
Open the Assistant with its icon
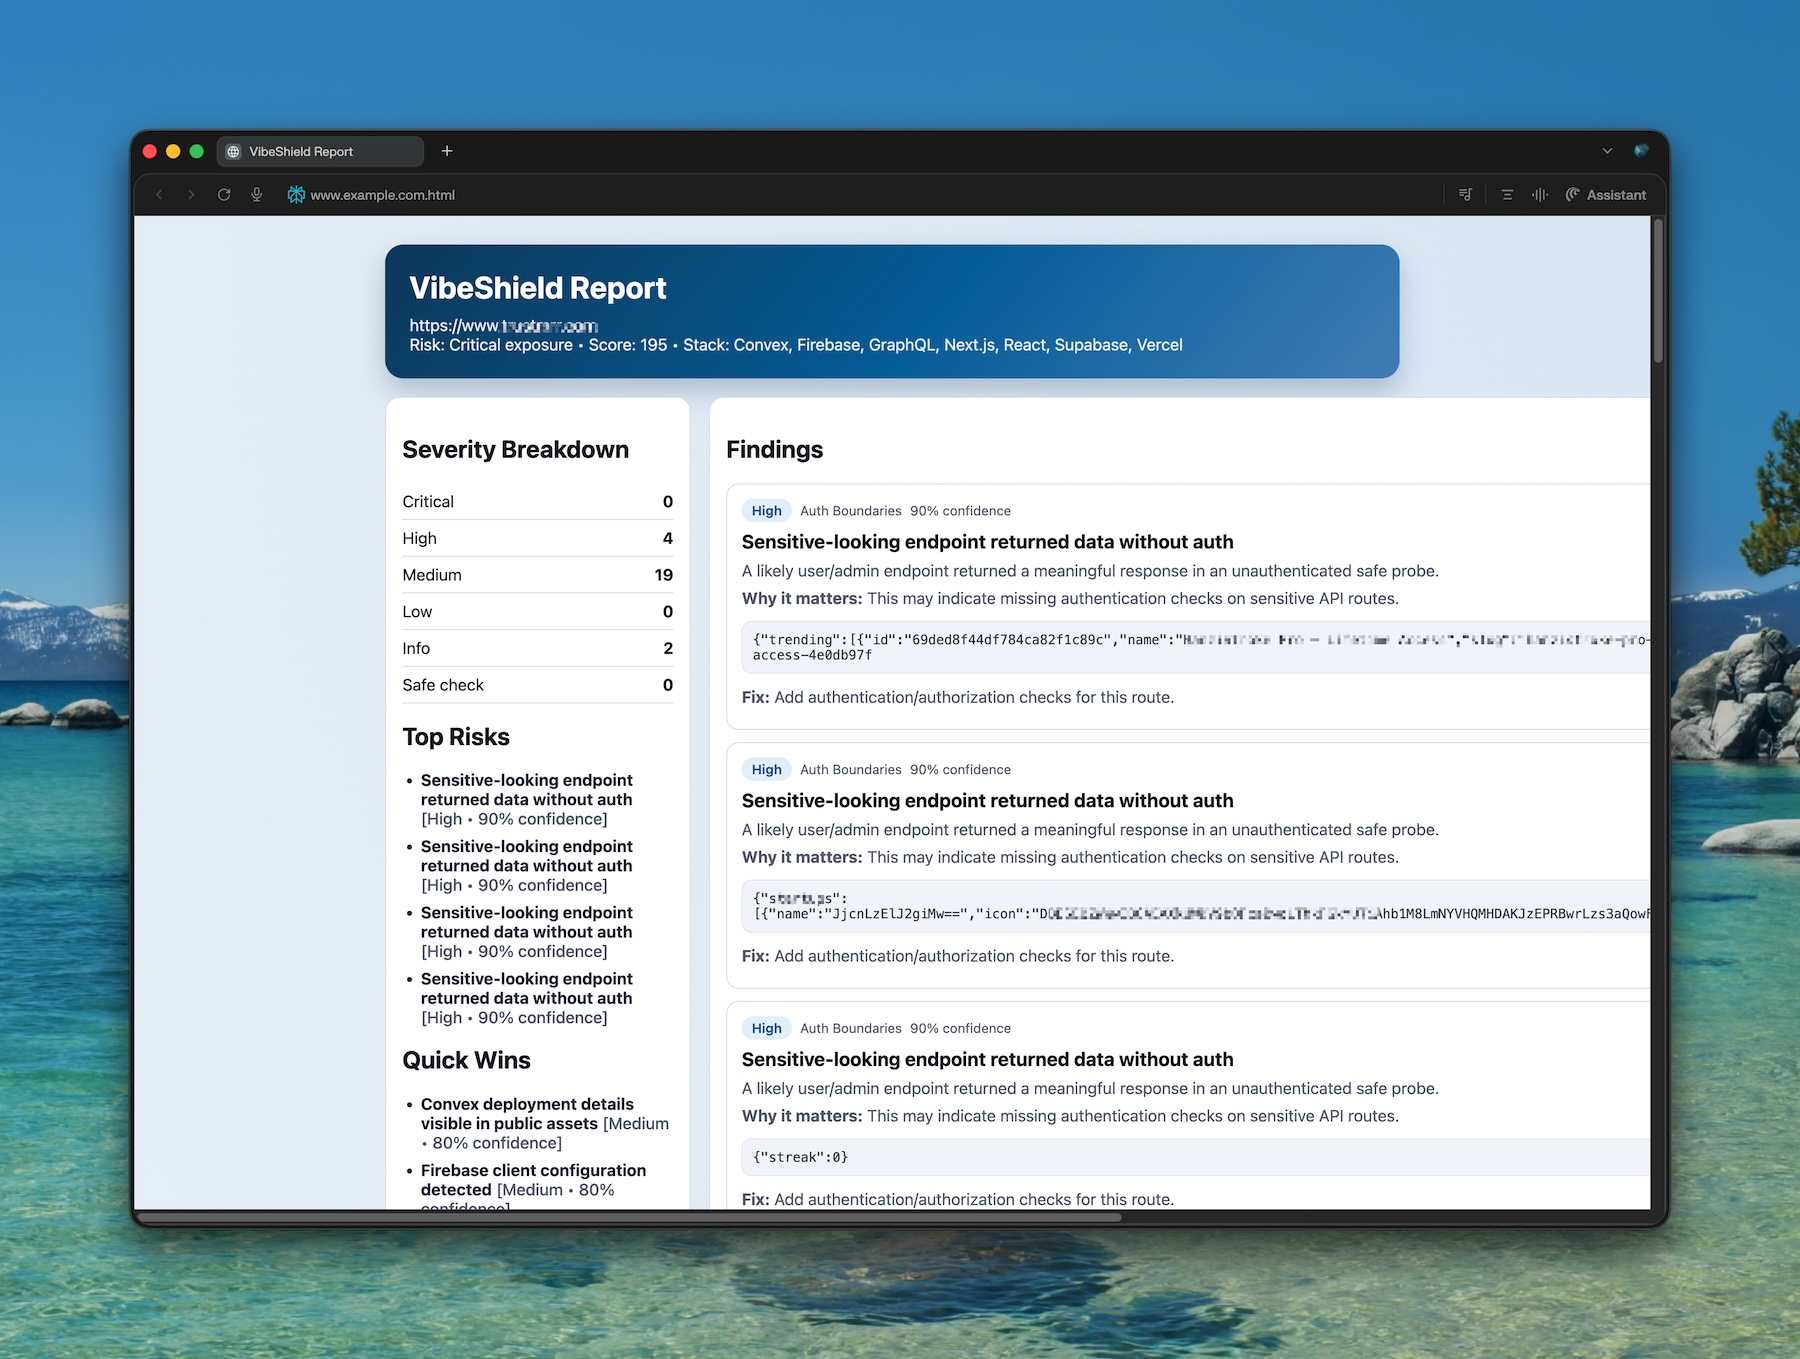pyautogui.click(x=1572, y=194)
